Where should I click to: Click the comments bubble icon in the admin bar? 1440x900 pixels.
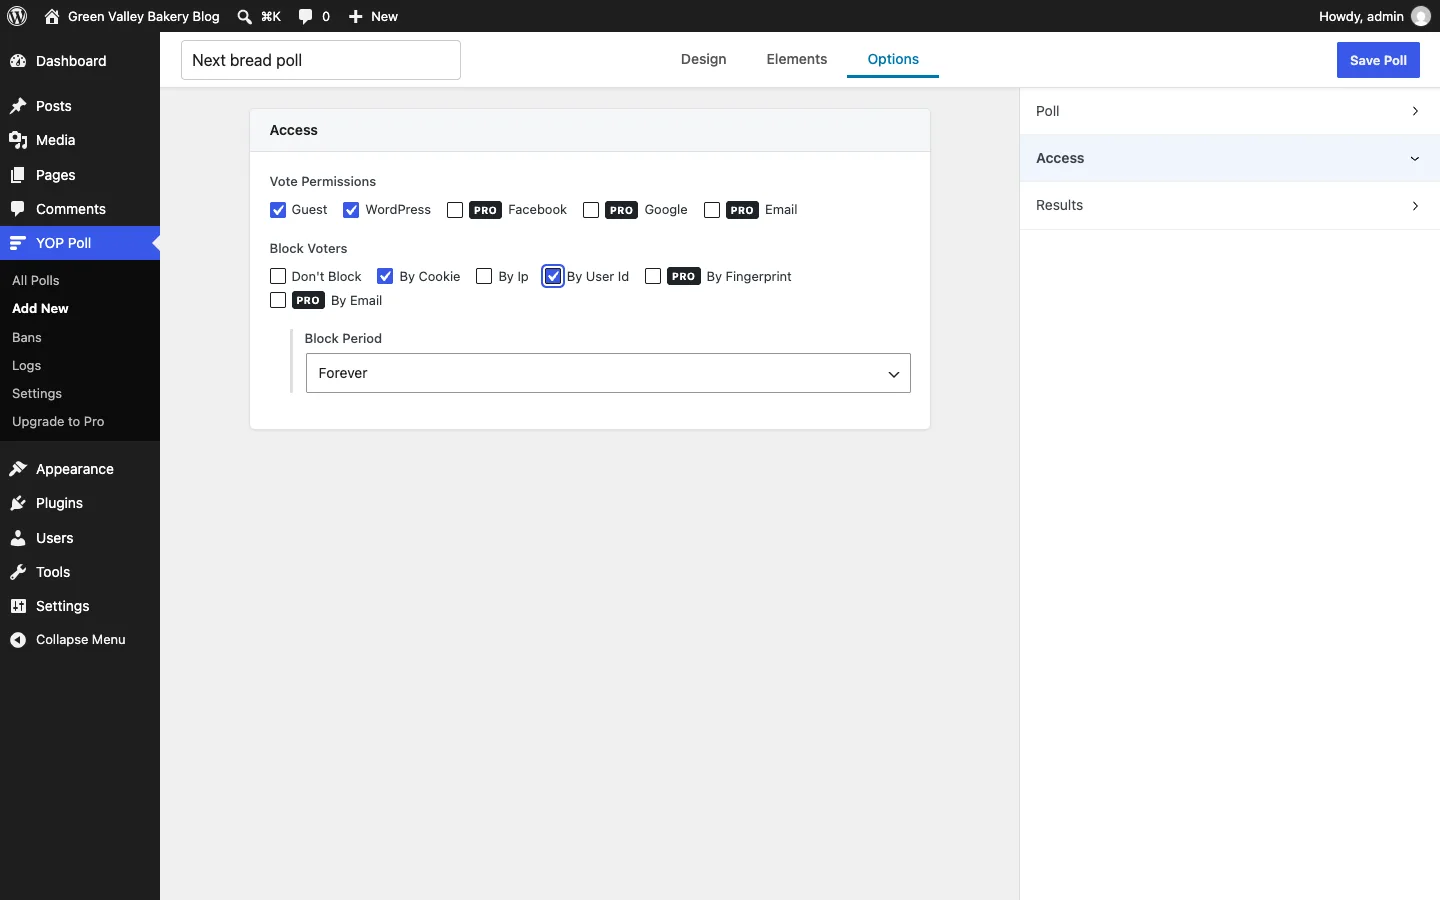click(x=306, y=16)
